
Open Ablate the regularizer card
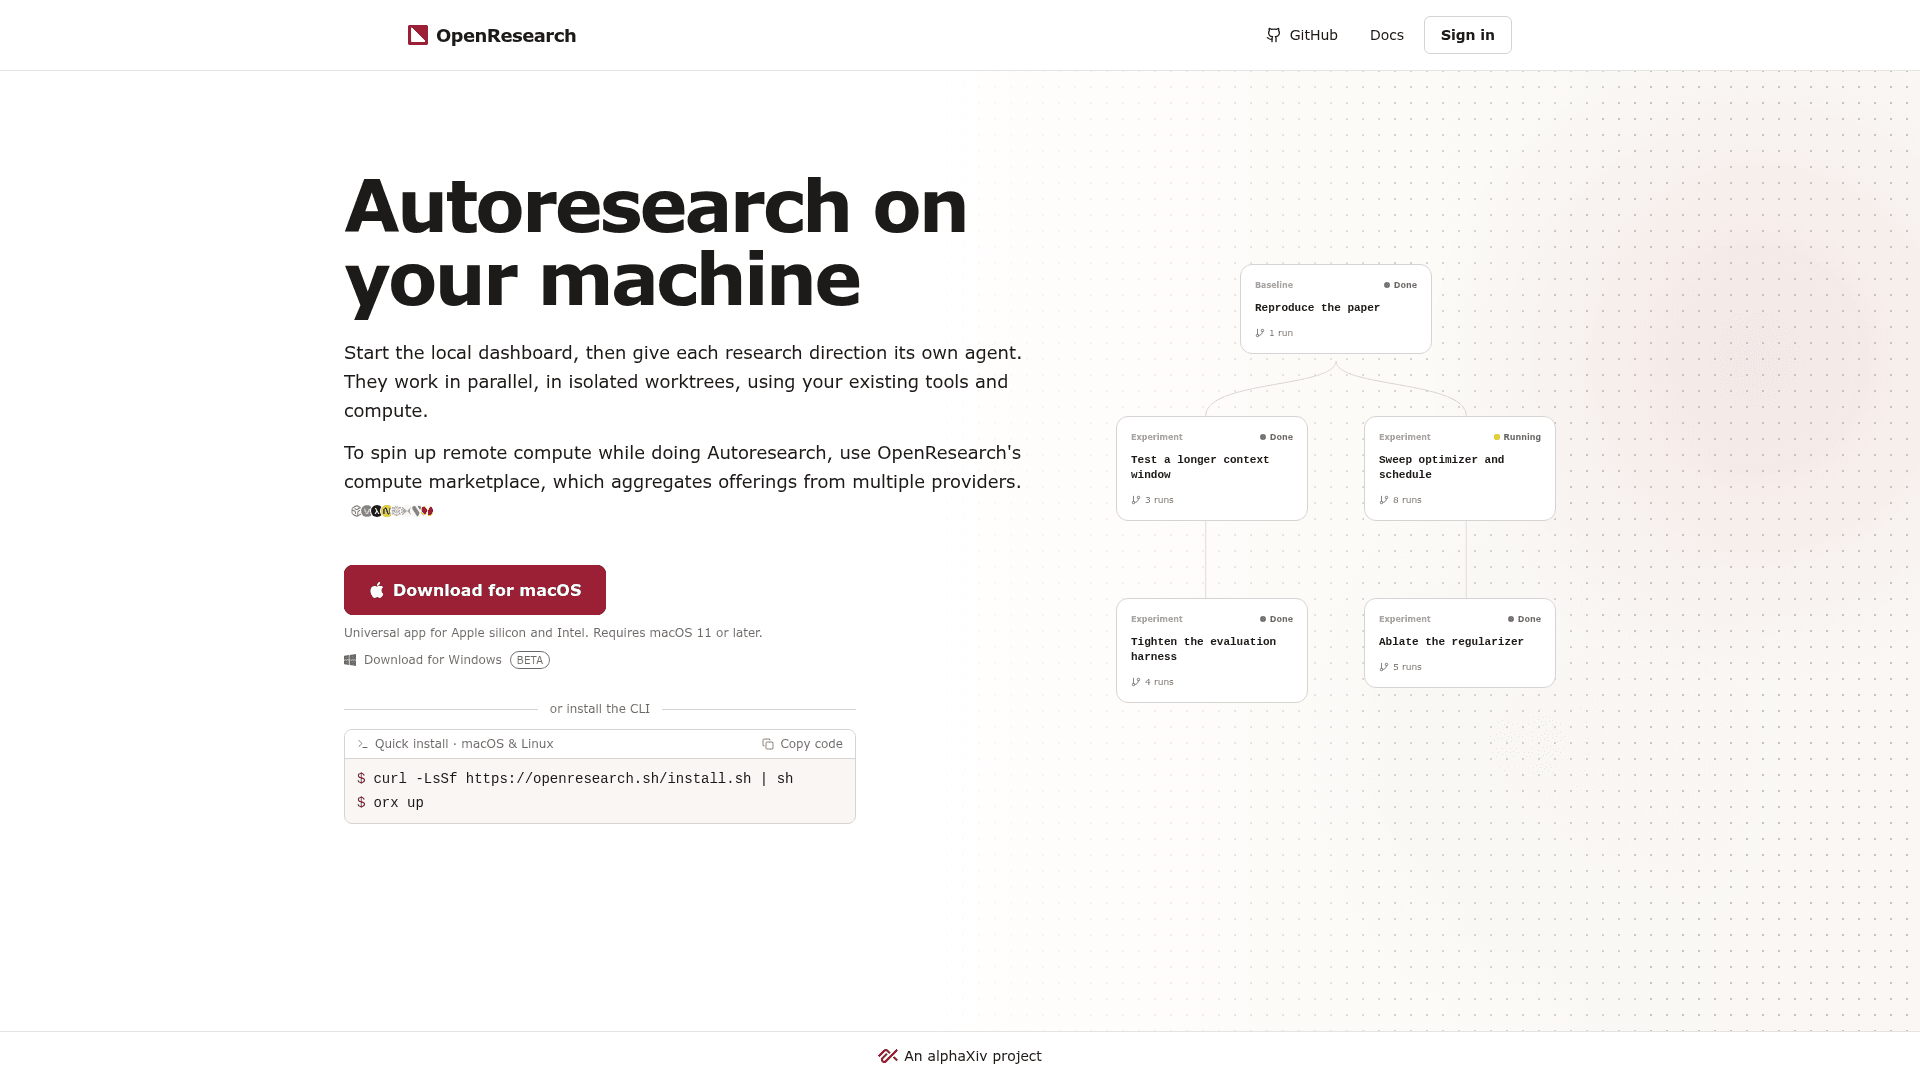(x=1459, y=643)
